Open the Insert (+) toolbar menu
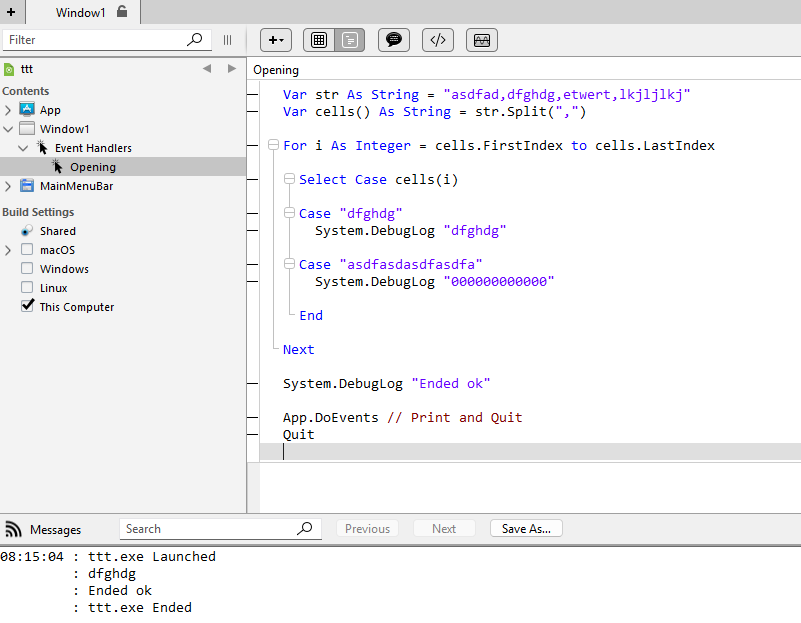This screenshot has height=623, width=801. tap(276, 40)
